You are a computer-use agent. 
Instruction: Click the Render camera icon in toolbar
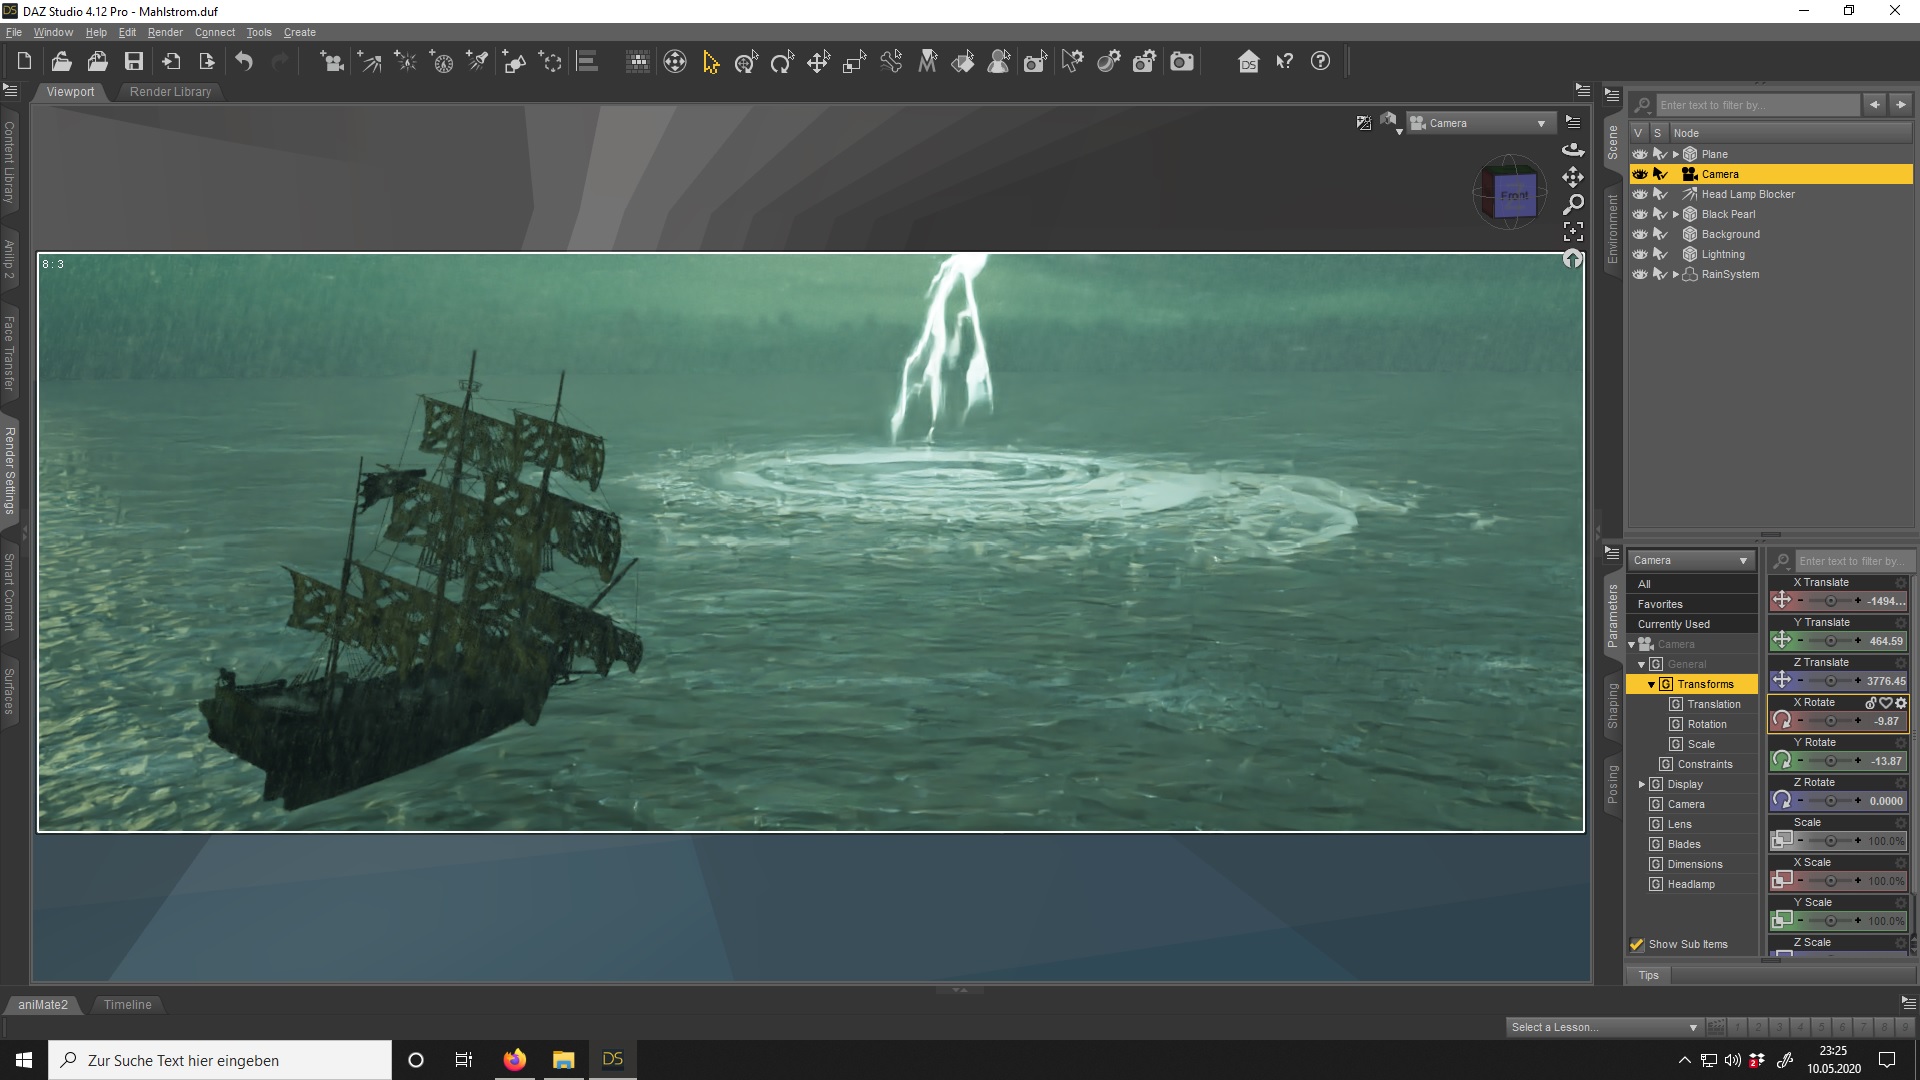[x=1182, y=62]
